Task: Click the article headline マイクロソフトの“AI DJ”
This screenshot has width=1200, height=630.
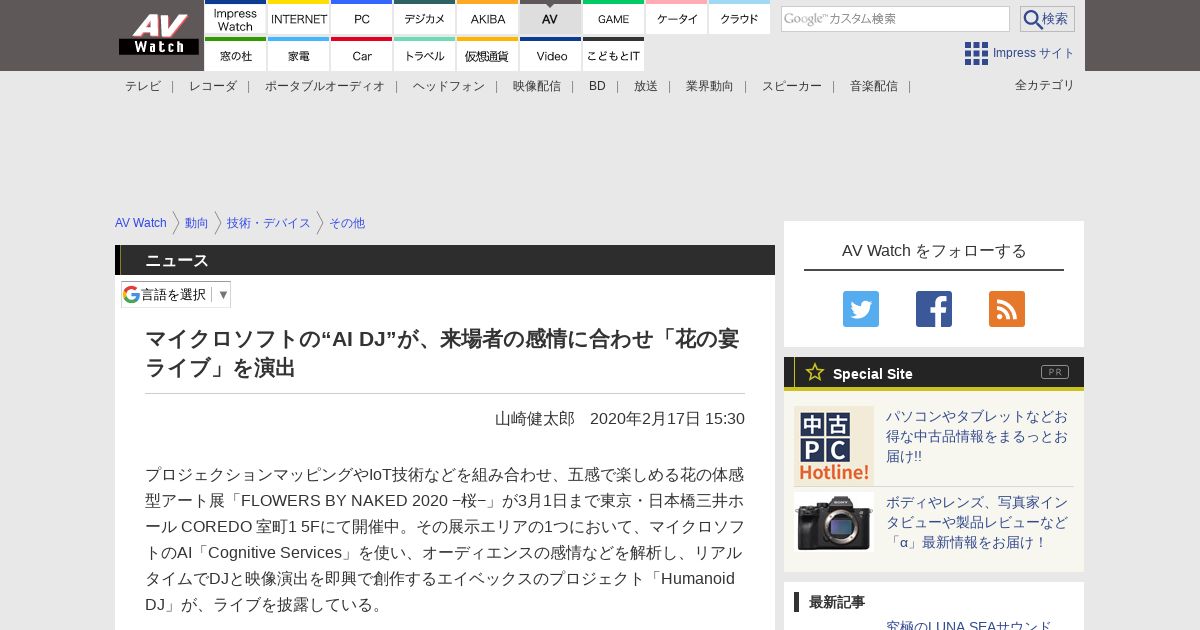Action: [443, 353]
